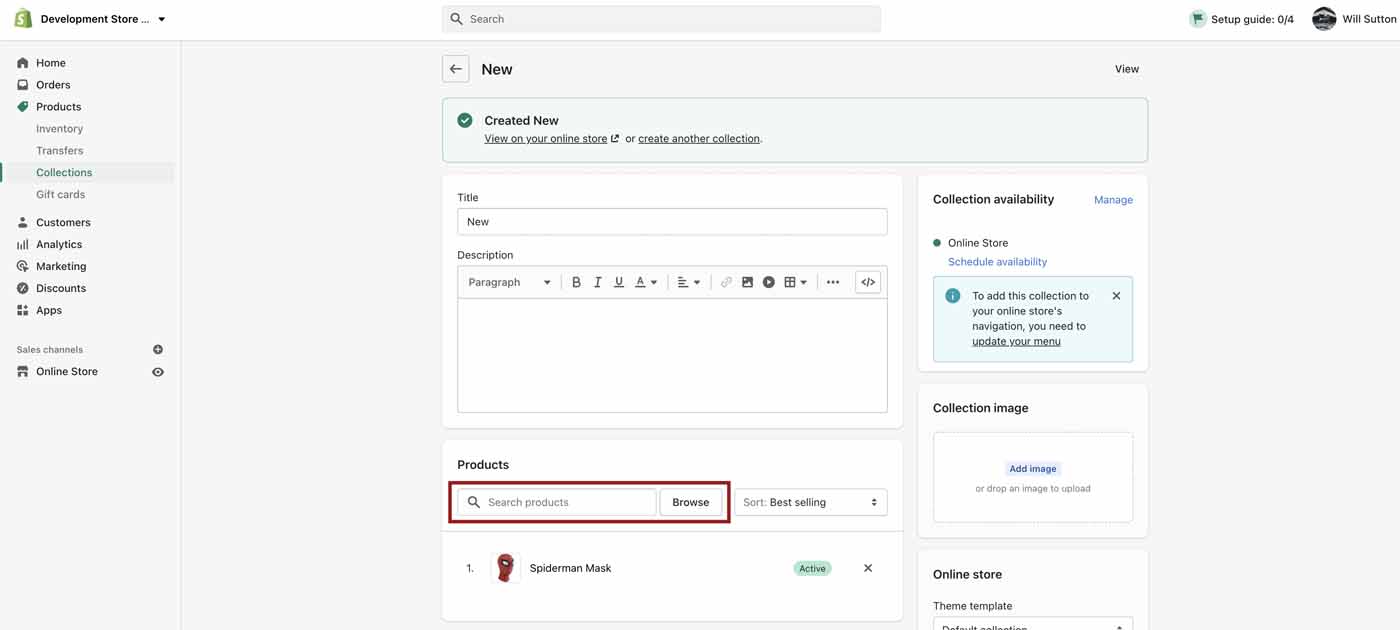Open Discounts in sidebar

(x=61, y=289)
